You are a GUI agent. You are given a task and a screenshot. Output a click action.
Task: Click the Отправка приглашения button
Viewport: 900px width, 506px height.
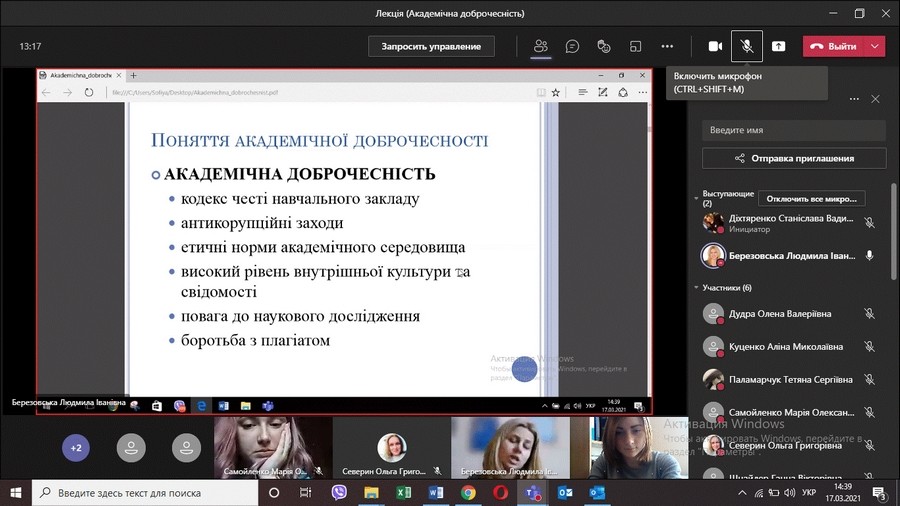[x=794, y=158]
